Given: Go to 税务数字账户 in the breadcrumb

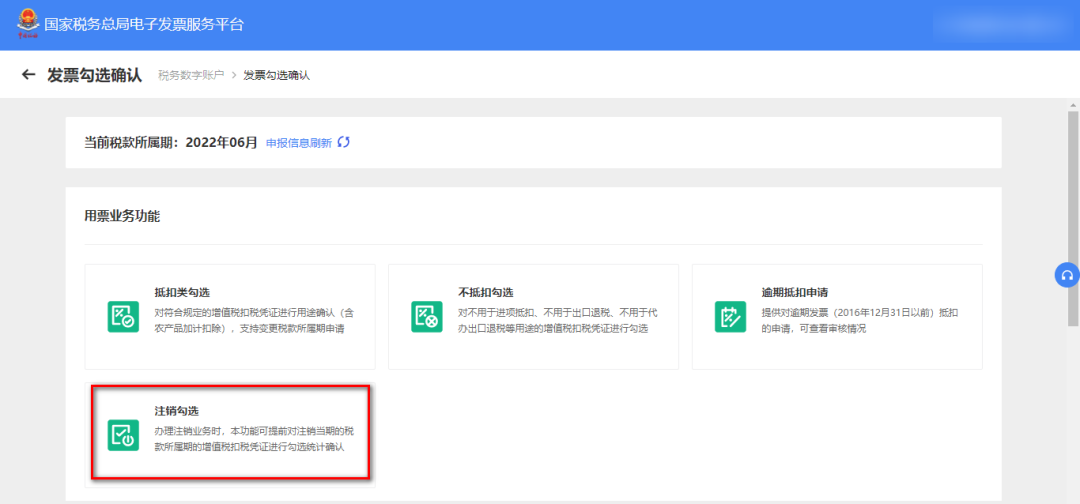Looking at the screenshot, I should pyautogui.click(x=191, y=76).
